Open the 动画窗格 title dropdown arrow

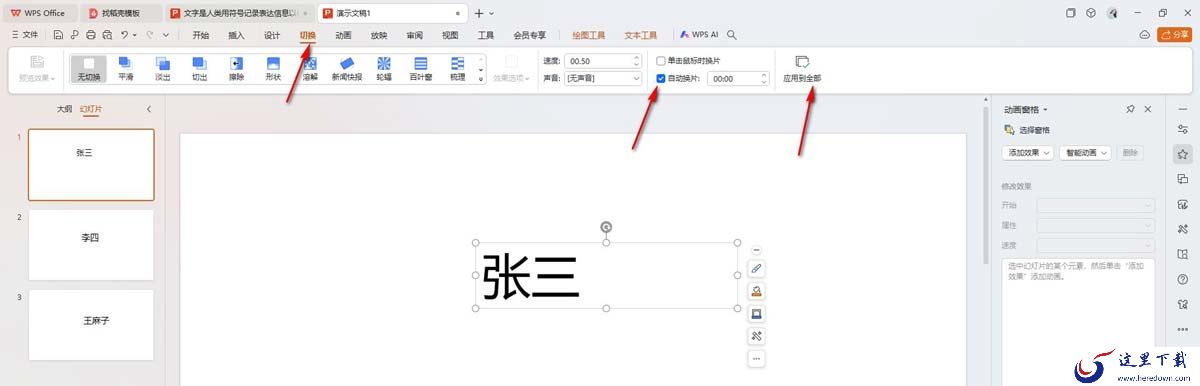(1045, 109)
